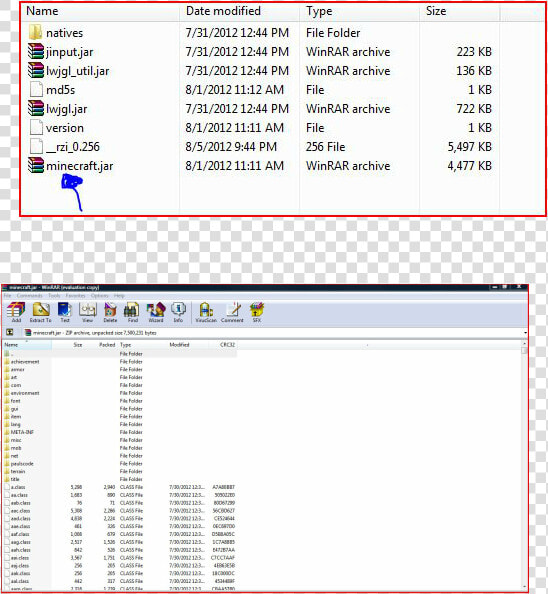Image resolution: width=548 pixels, height=594 pixels.
Task: Click the minecraft.jar archive icon in Explorer
Action: 36,166
